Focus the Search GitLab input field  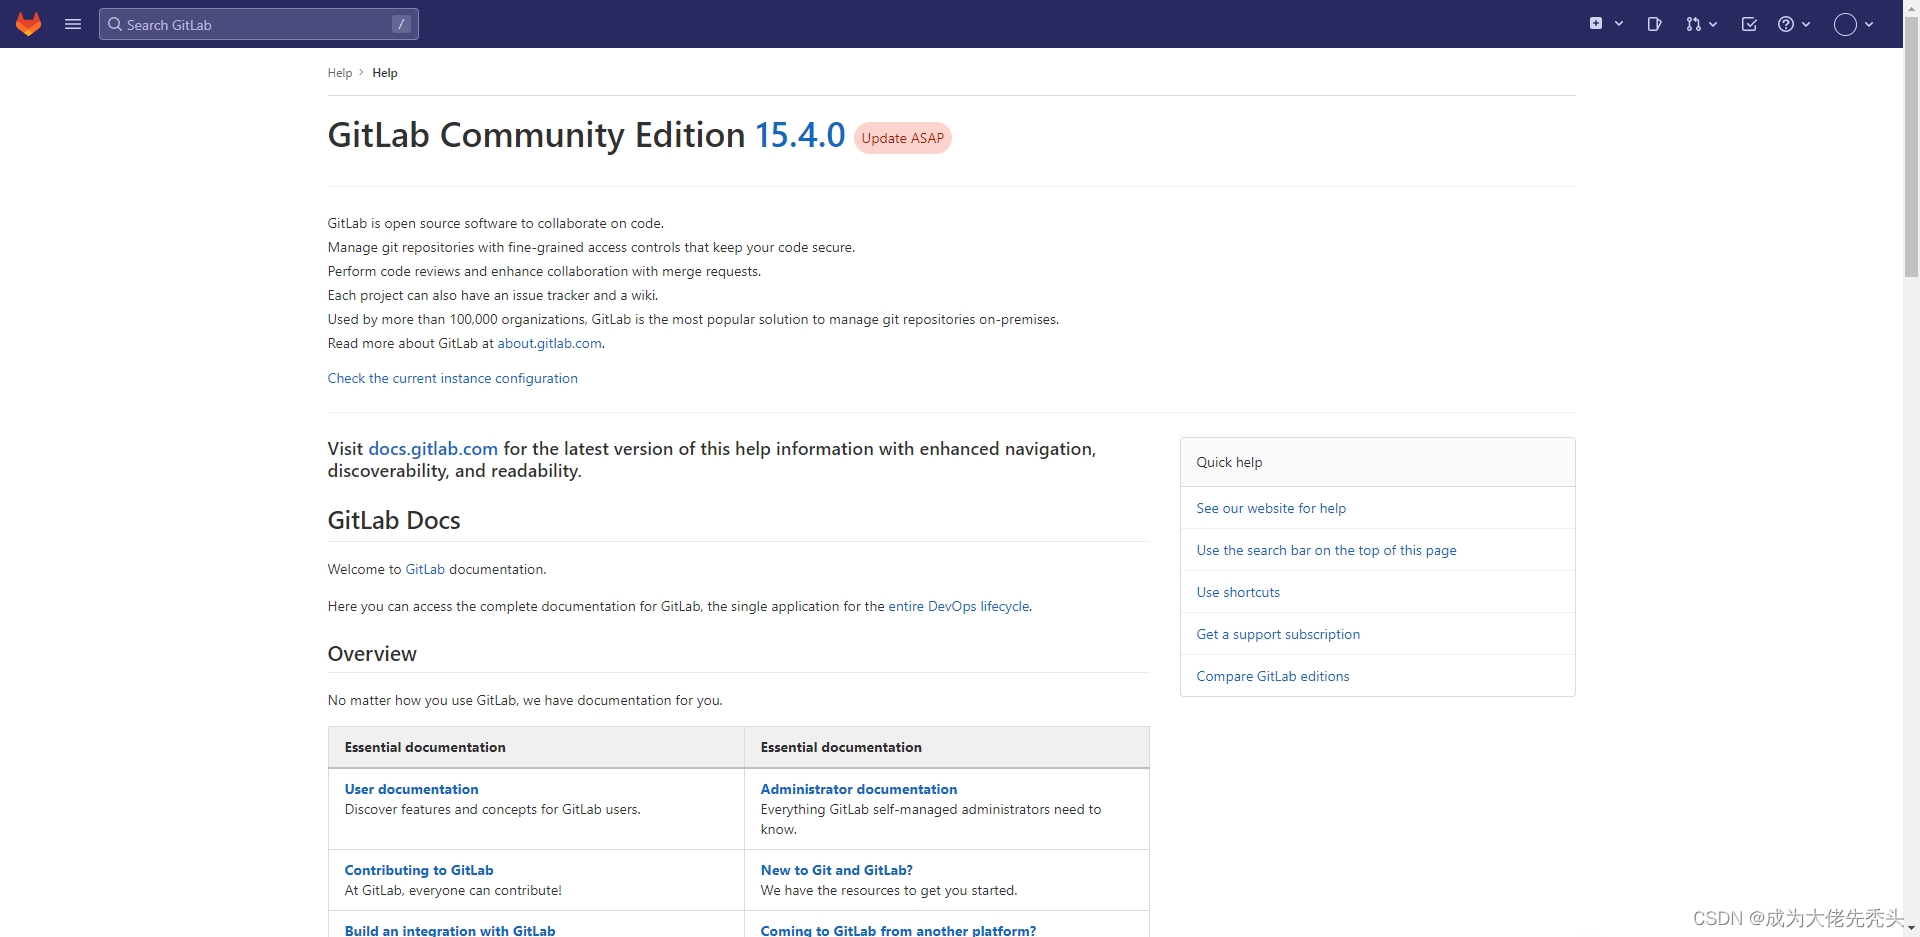258,24
